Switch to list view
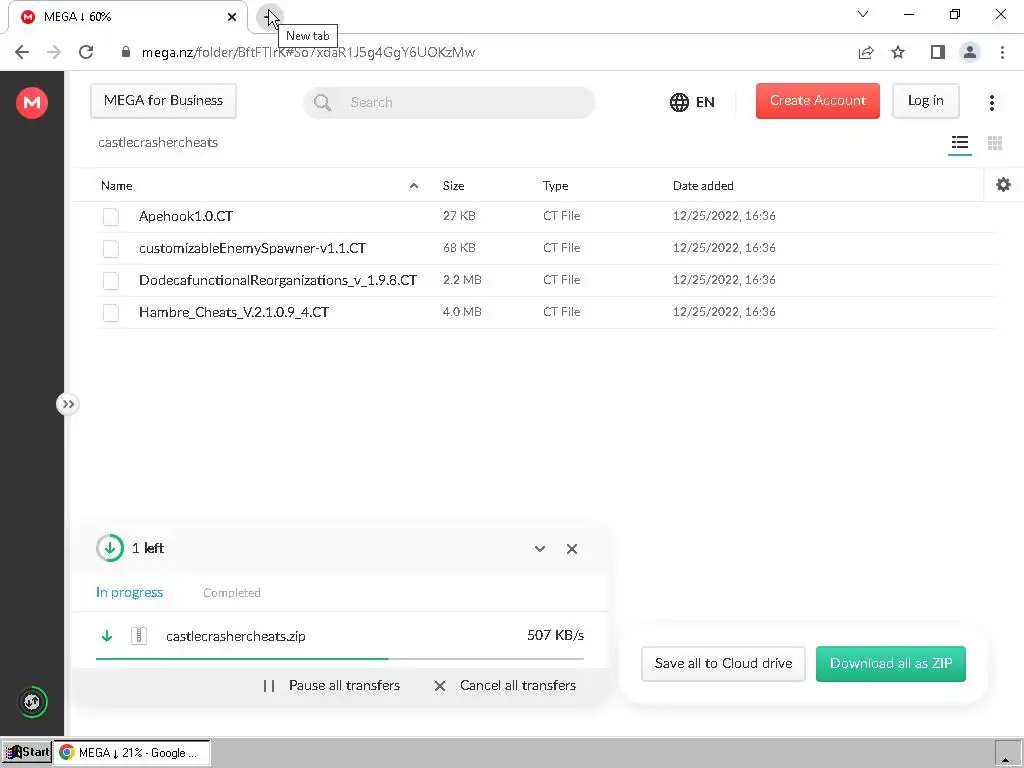 [x=960, y=143]
